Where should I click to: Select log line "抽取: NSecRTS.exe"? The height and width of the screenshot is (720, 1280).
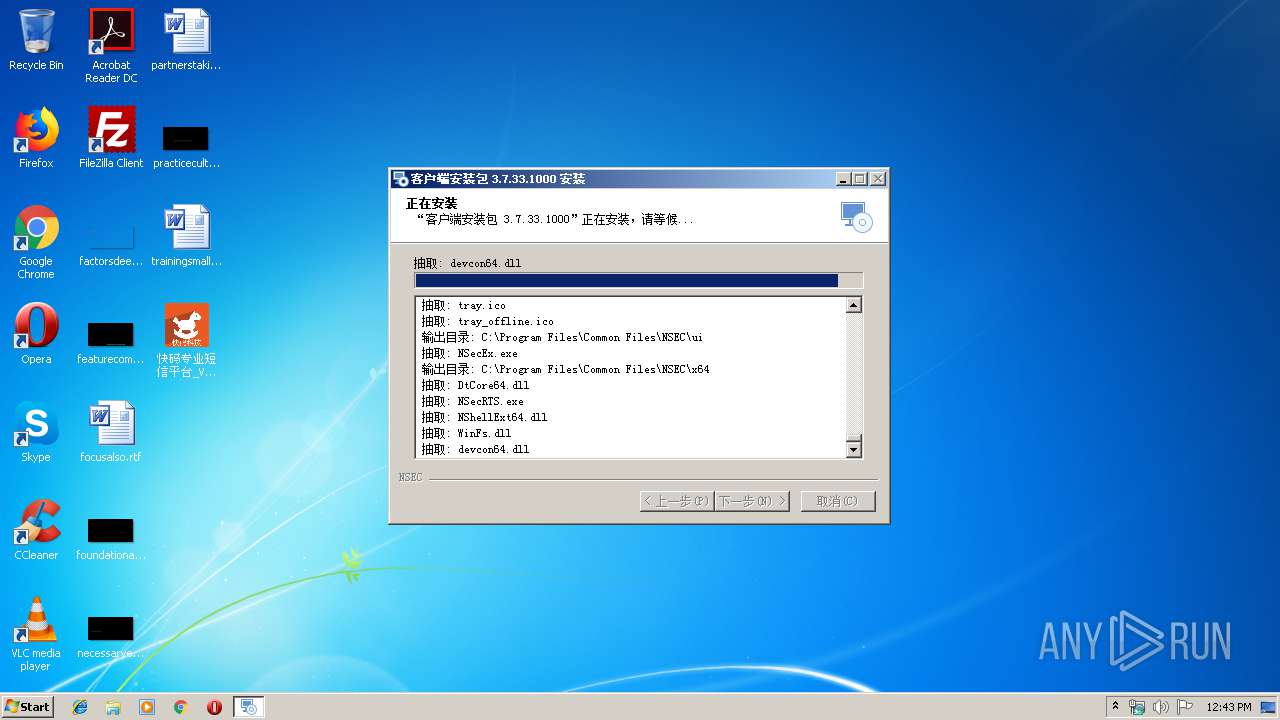click(472, 401)
